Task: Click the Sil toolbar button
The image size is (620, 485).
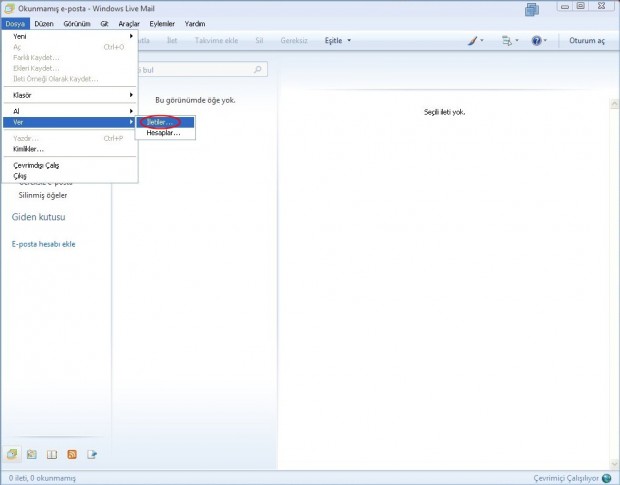Action: (x=259, y=40)
